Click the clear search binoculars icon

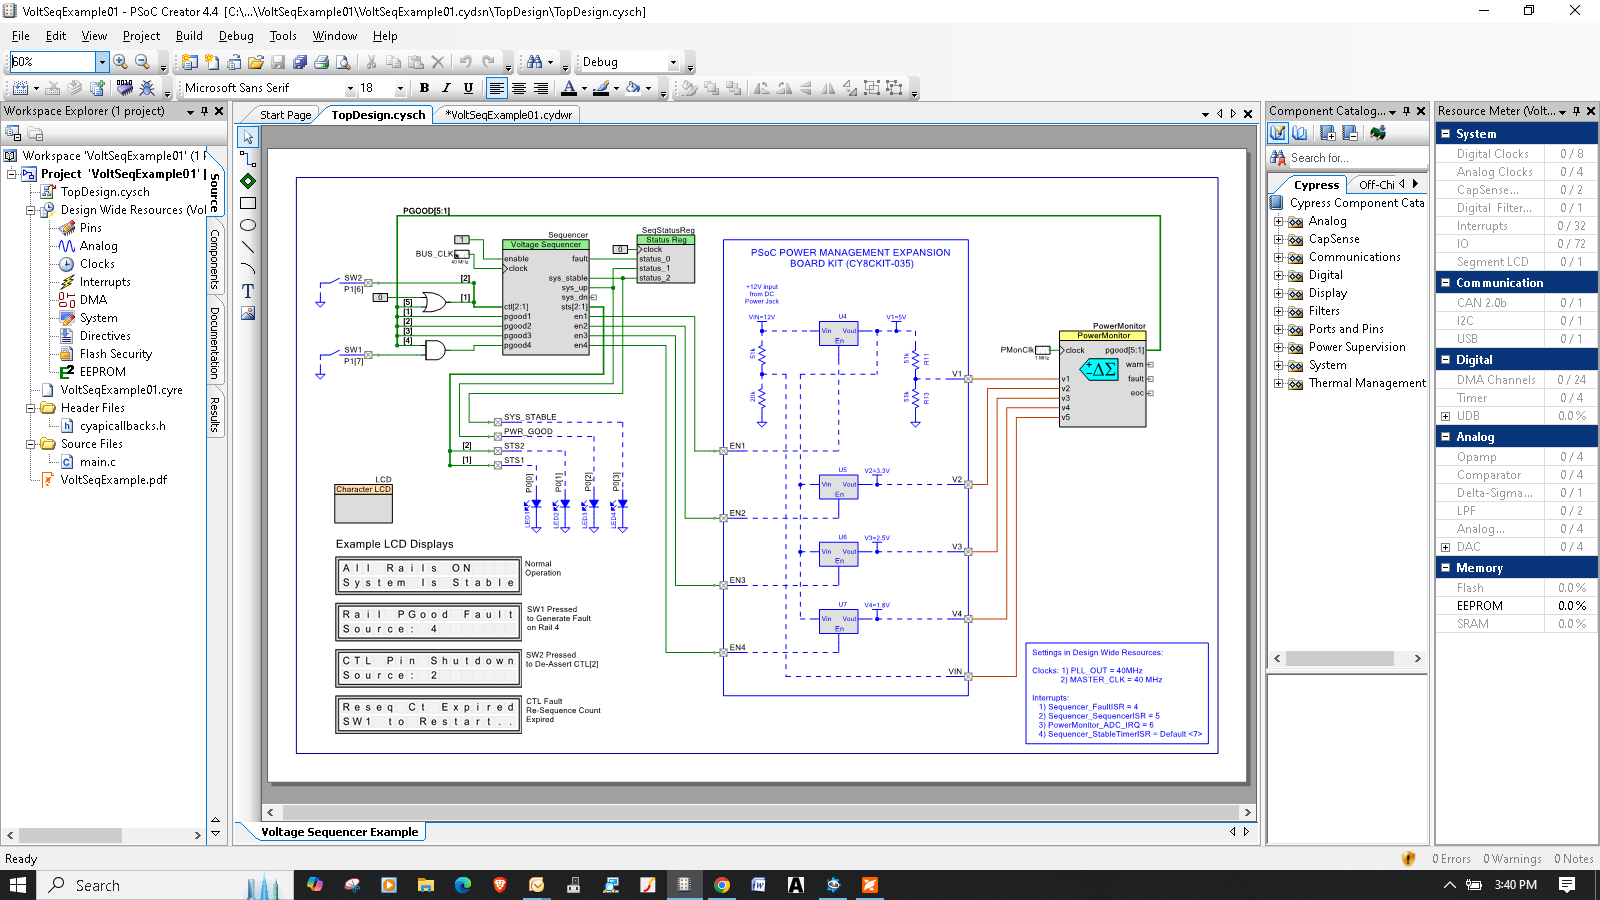pyautogui.click(x=1278, y=158)
